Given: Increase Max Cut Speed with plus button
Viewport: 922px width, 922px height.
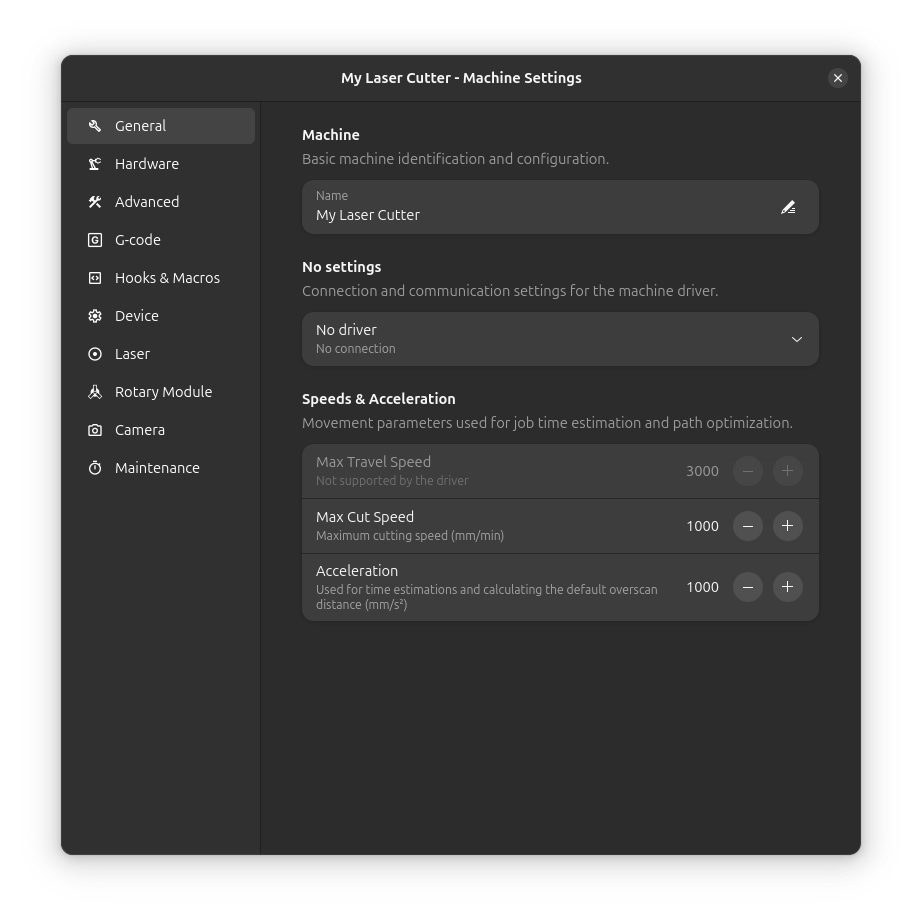Looking at the screenshot, I should [787, 526].
